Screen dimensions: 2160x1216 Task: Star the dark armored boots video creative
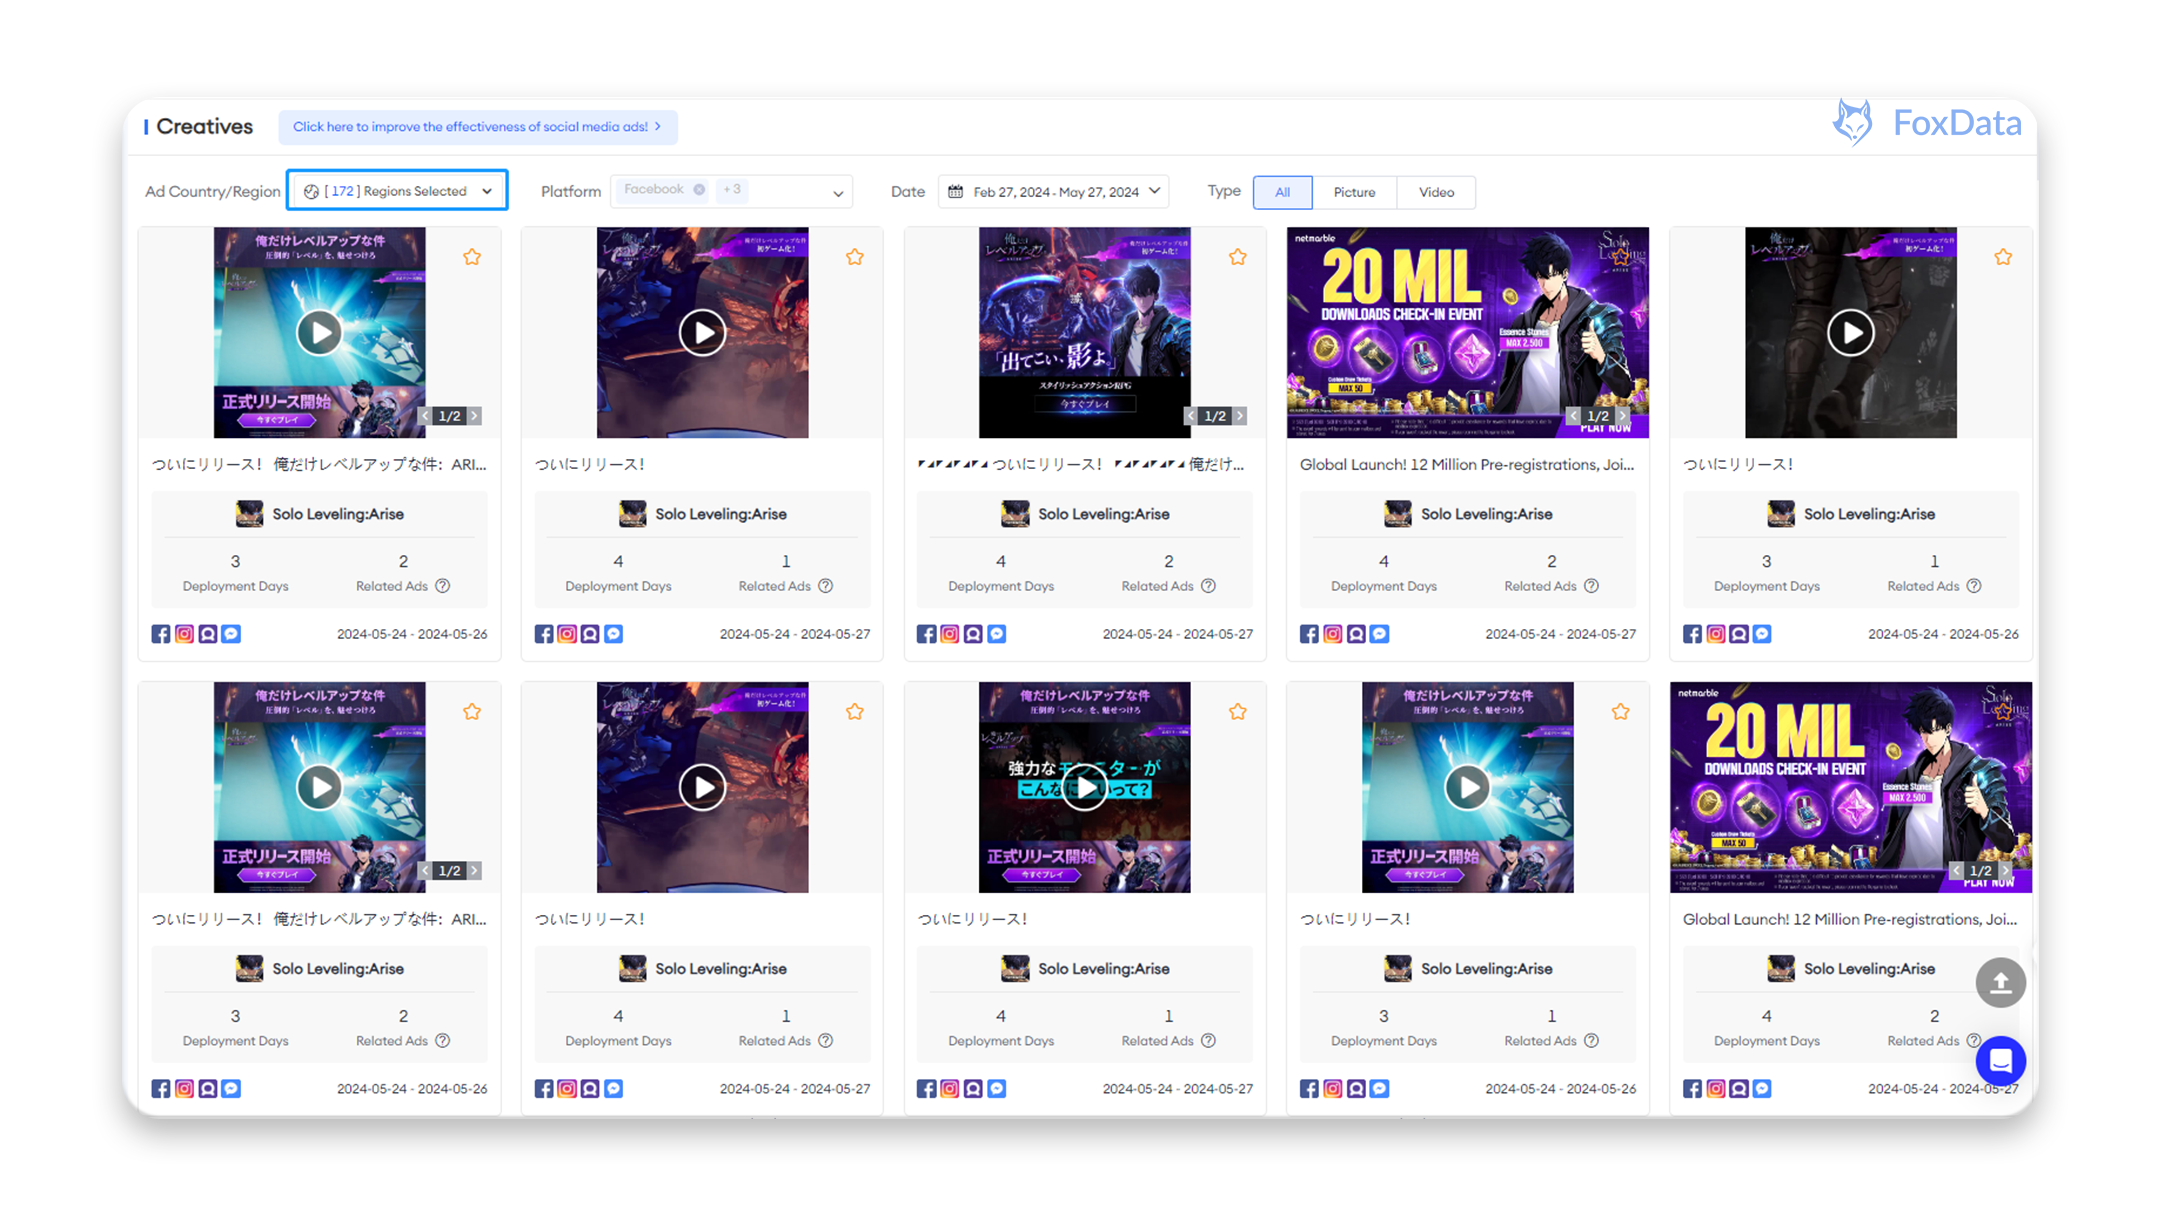(x=2002, y=257)
